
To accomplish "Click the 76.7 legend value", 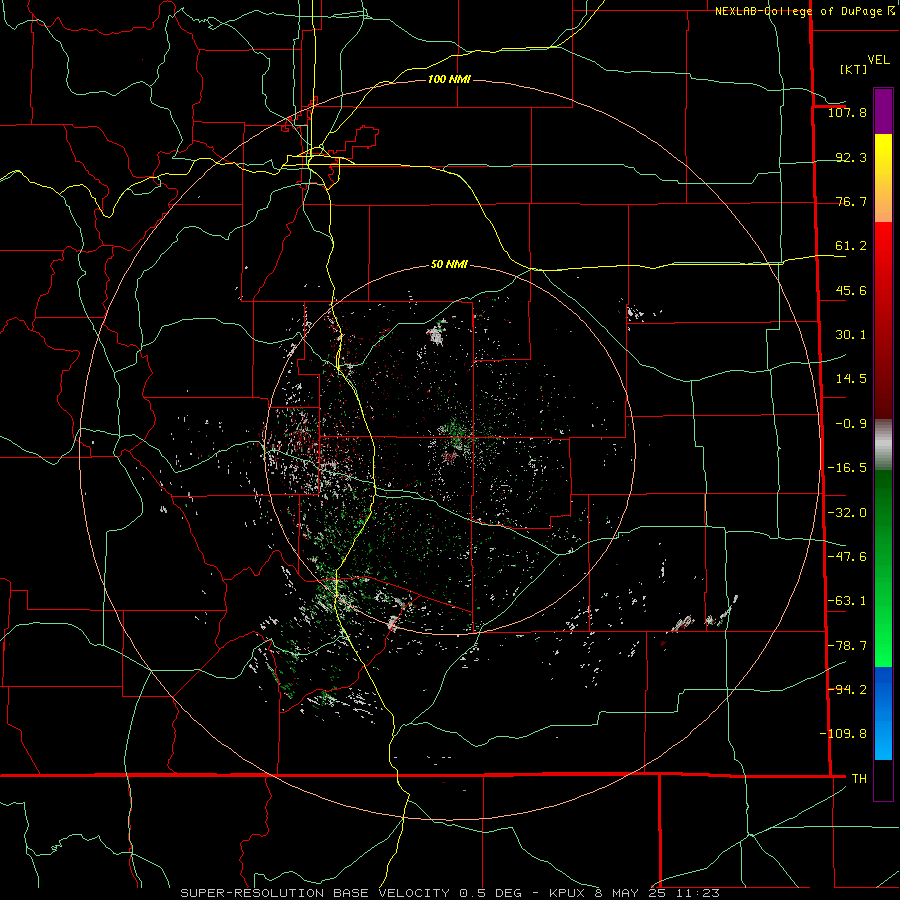I will pos(851,201).
